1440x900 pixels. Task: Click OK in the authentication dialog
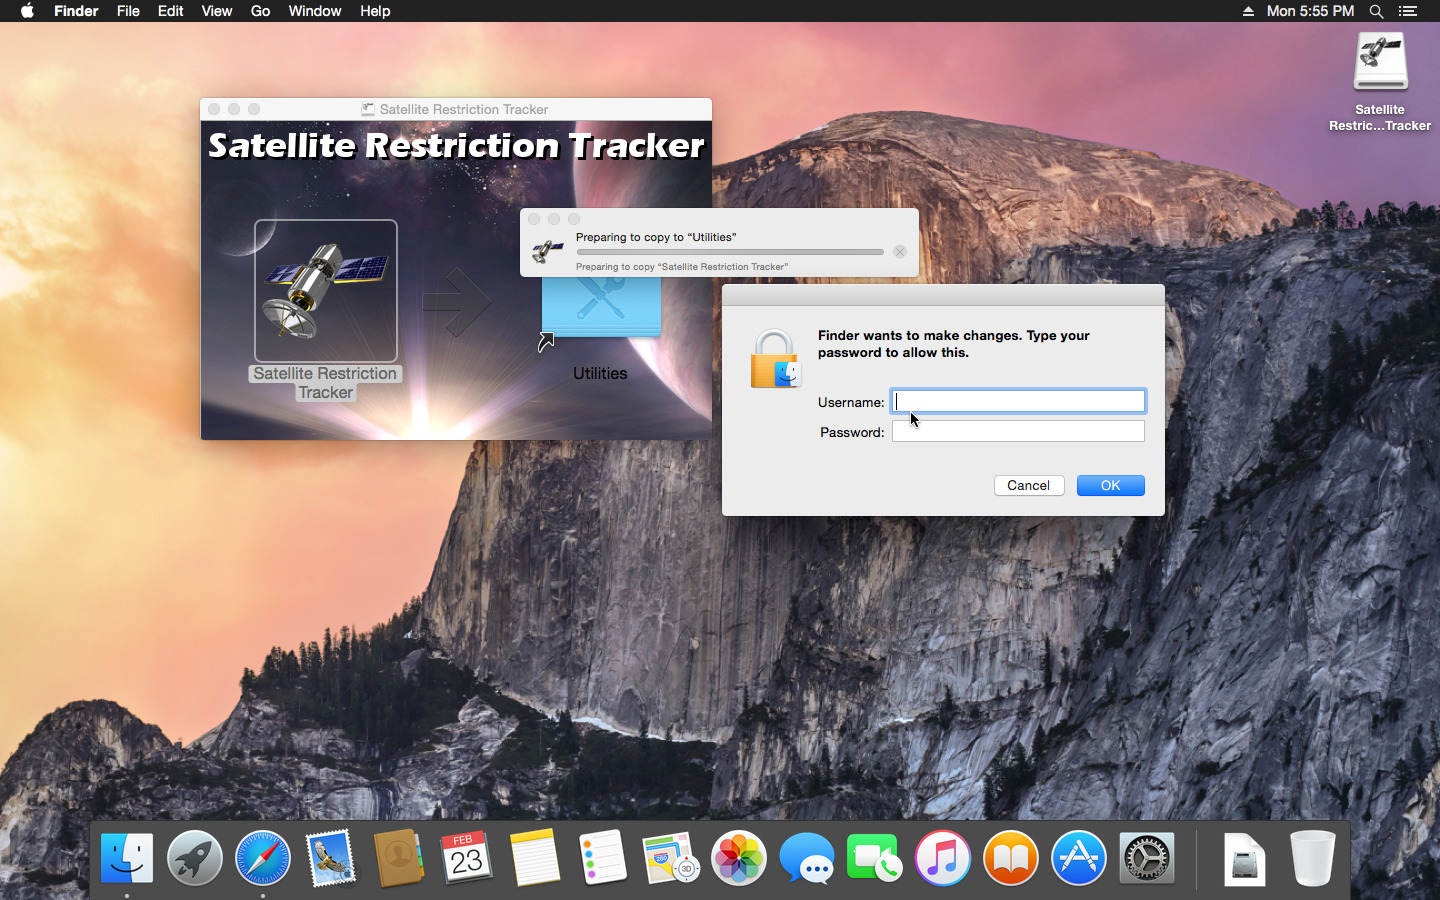click(x=1110, y=485)
